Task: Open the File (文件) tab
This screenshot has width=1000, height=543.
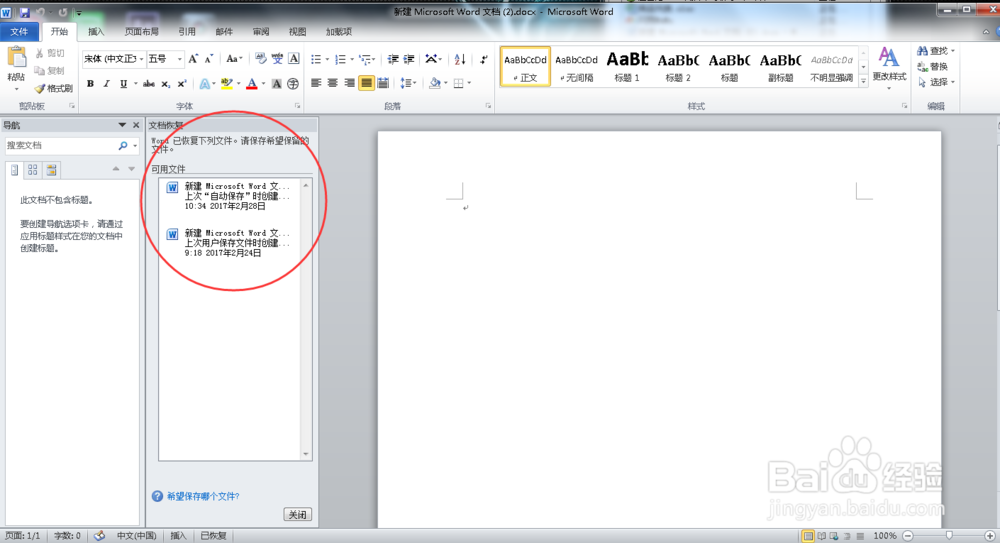Action: coord(19,31)
